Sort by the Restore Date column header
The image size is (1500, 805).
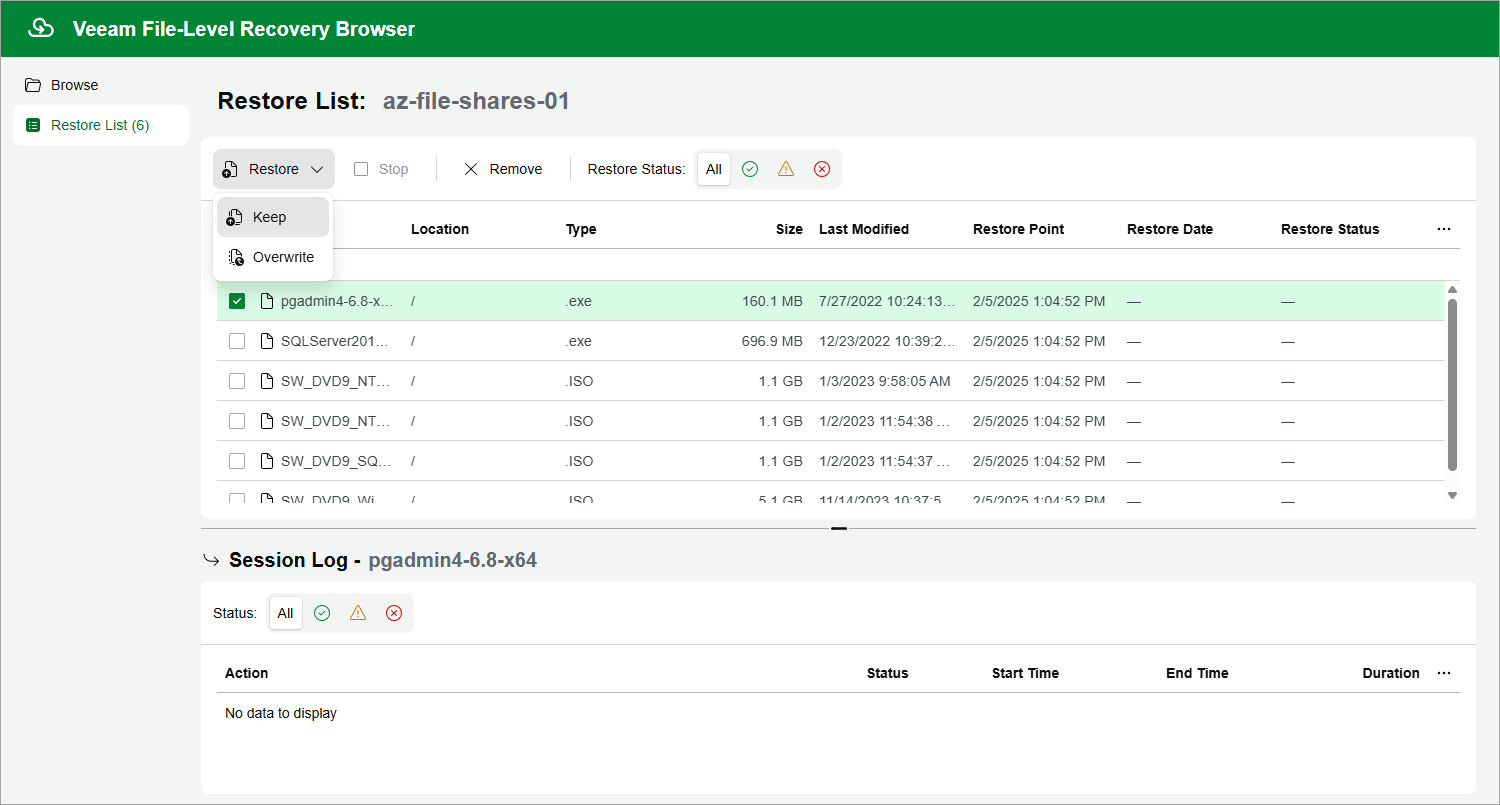click(1170, 229)
